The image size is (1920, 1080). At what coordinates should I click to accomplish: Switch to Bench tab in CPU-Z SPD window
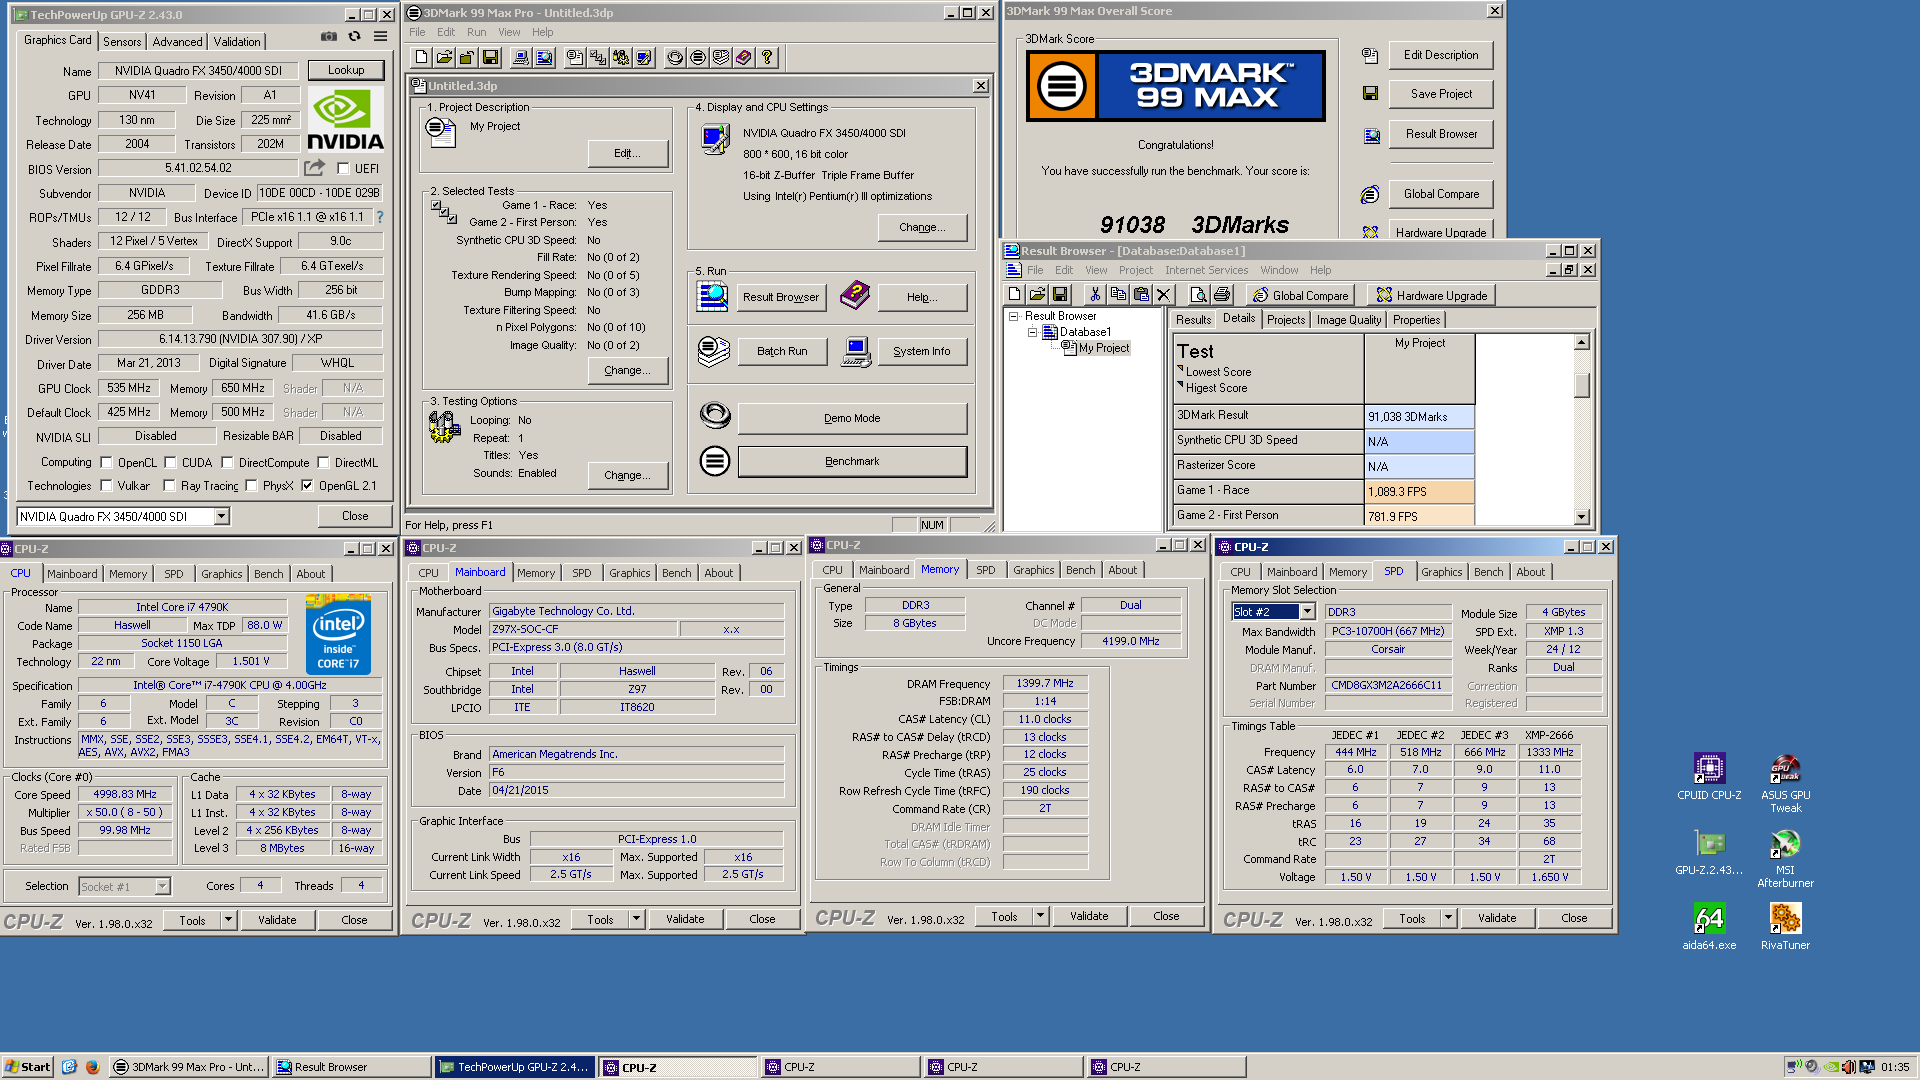1488,572
